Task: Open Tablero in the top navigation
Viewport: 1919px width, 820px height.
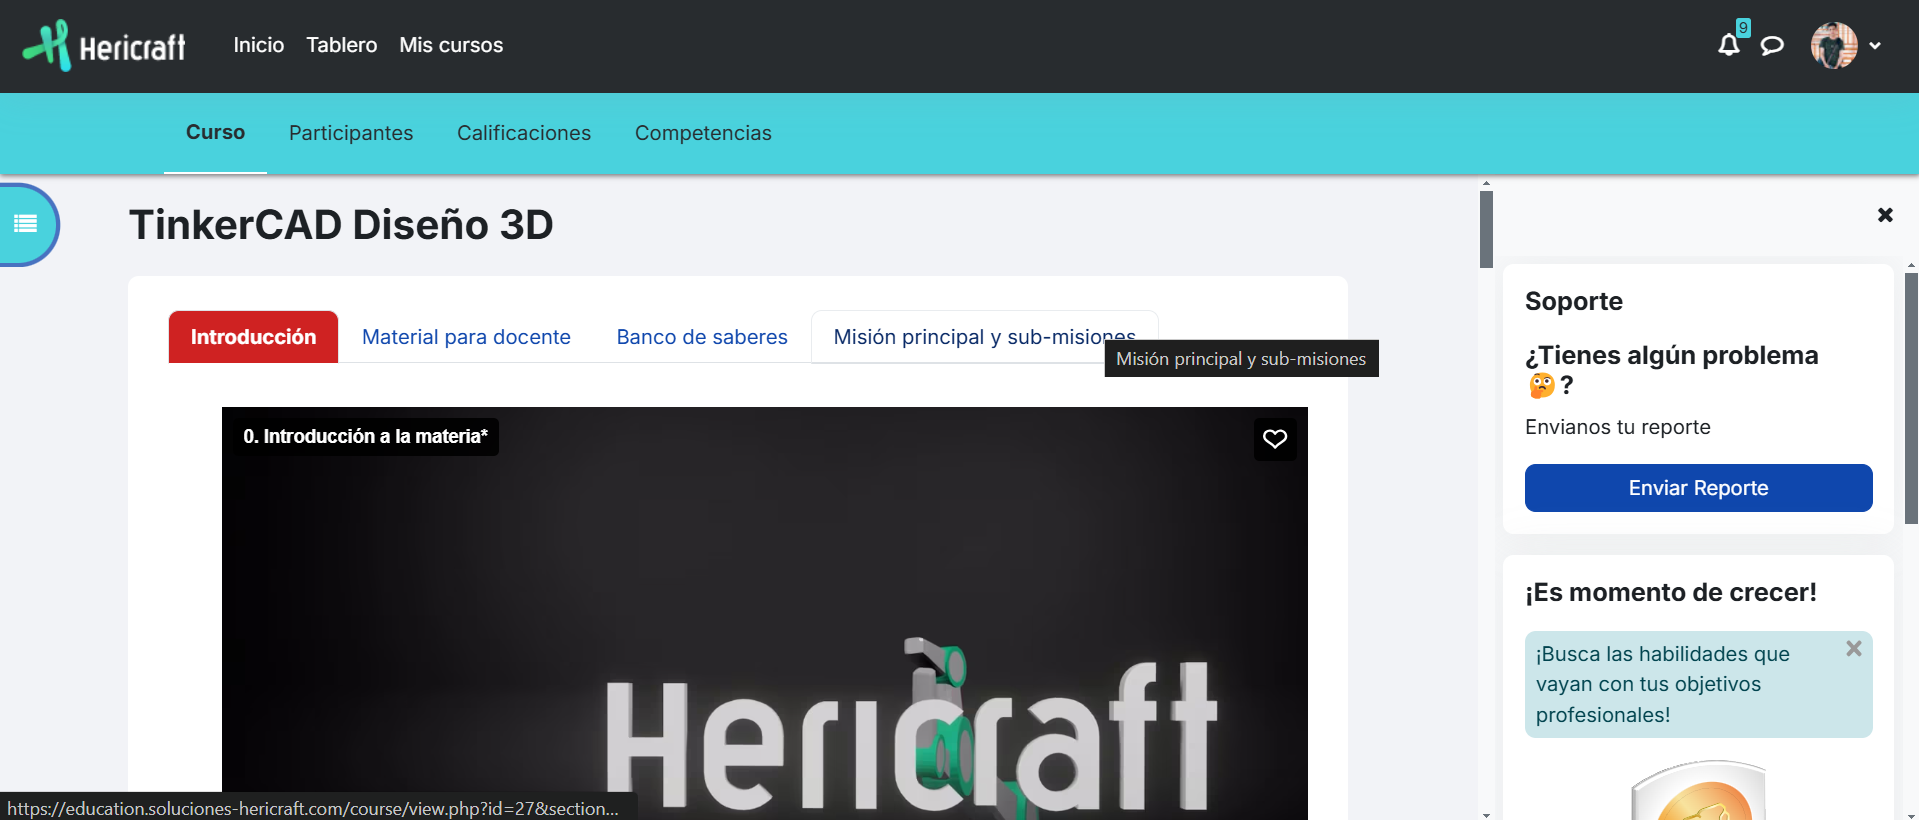Action: click(341, 45)
